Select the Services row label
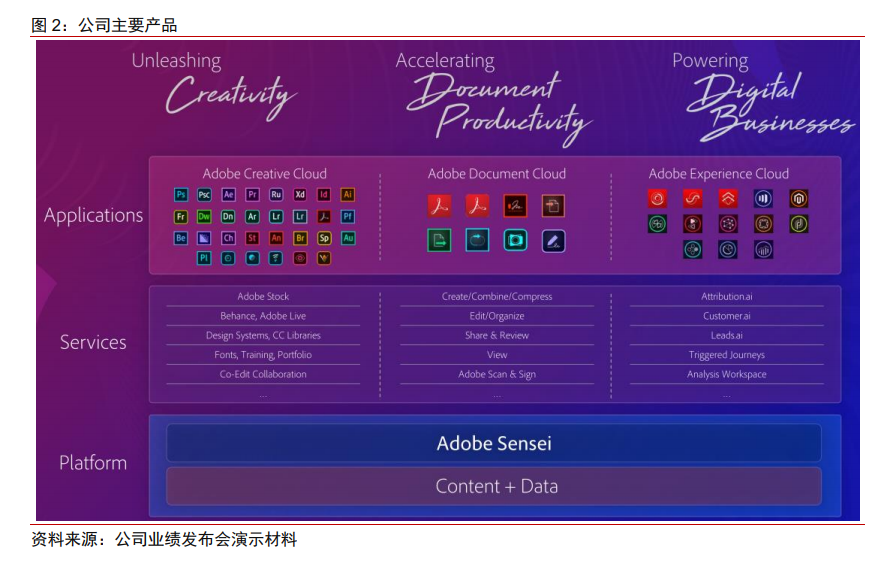 pos(93,342)
